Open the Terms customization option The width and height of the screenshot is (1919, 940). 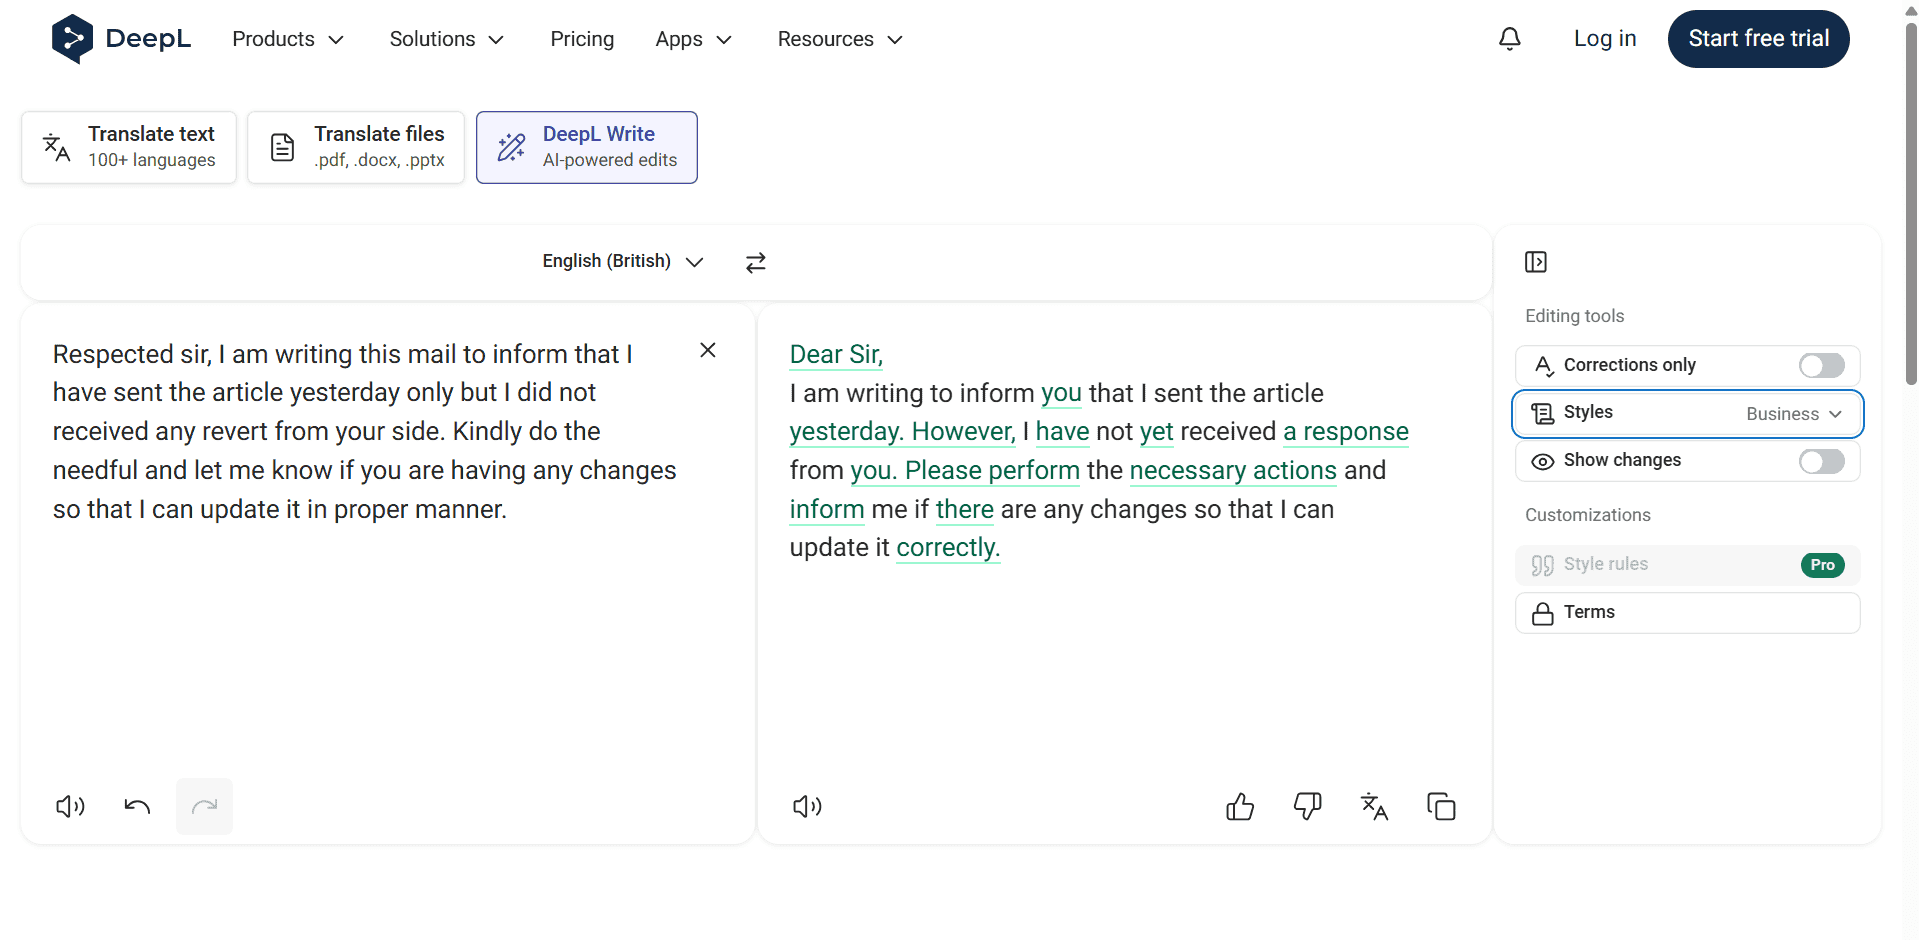tap(1687, 612)
